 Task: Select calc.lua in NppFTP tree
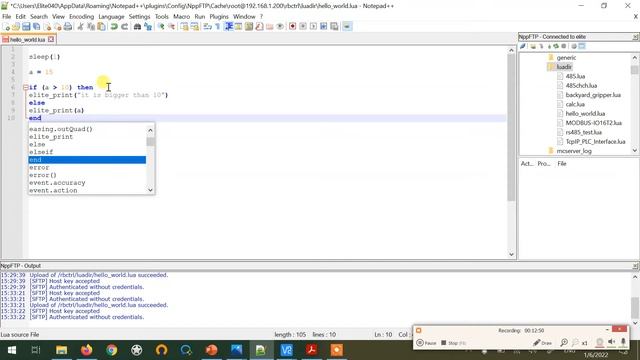(575, 104)
